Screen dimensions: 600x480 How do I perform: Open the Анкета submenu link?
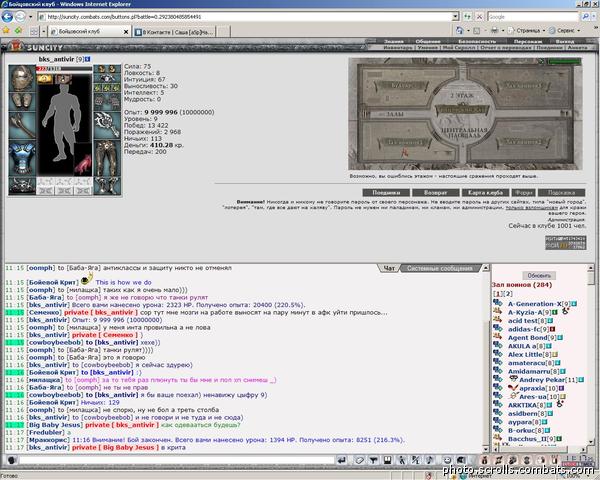577,47
